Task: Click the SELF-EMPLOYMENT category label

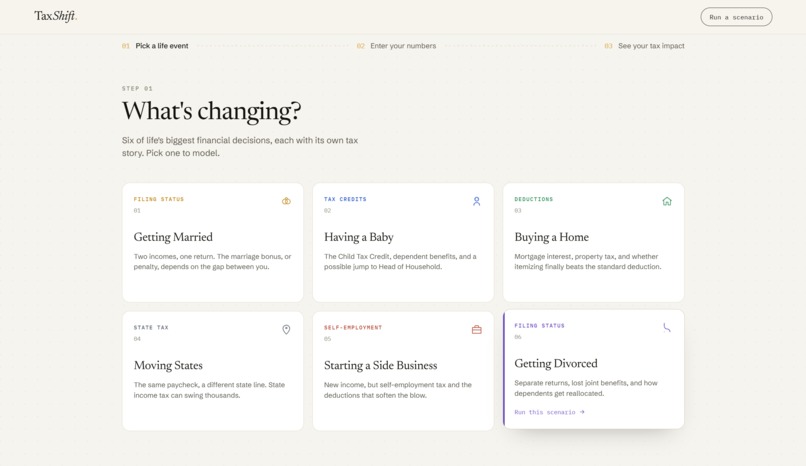Action: pyautogui.click(x=353, y=327)
